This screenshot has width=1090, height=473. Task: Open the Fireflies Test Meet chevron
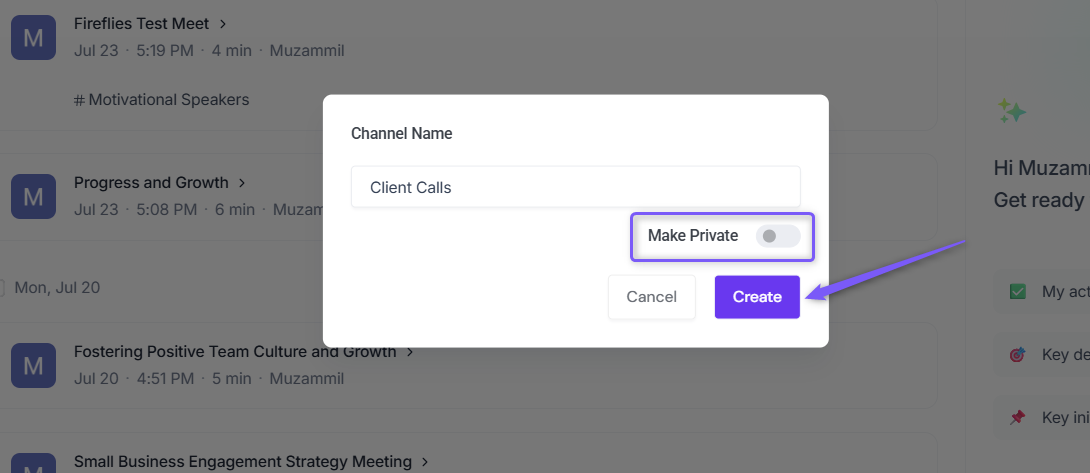(223, 24)
